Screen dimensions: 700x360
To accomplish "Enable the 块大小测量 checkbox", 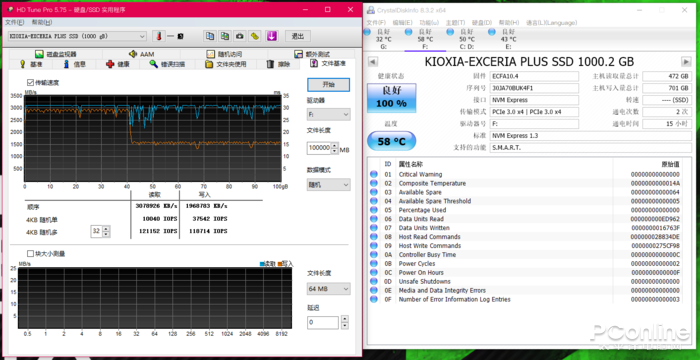I will click(30, 254).
